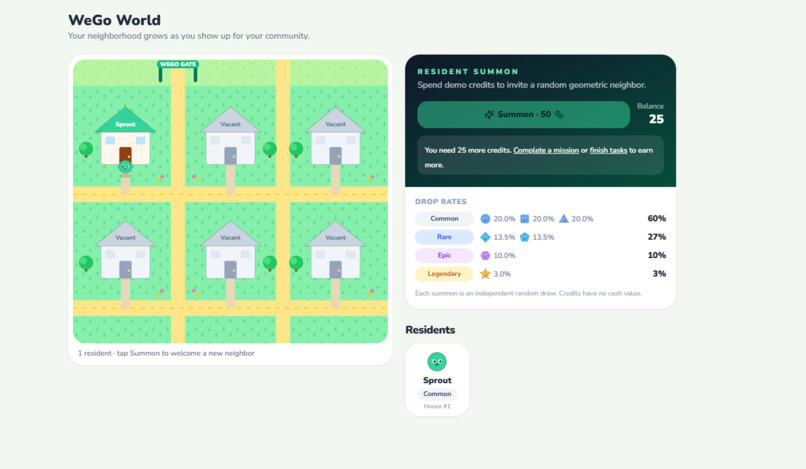
Task: Click the credits coin icon on Summon button
Action: pyautogui.click(x=559, y=115)
